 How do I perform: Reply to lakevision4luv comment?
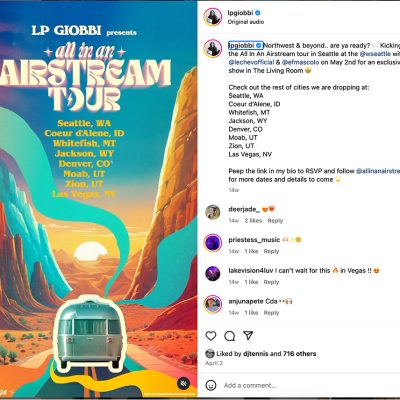(271, 282)
